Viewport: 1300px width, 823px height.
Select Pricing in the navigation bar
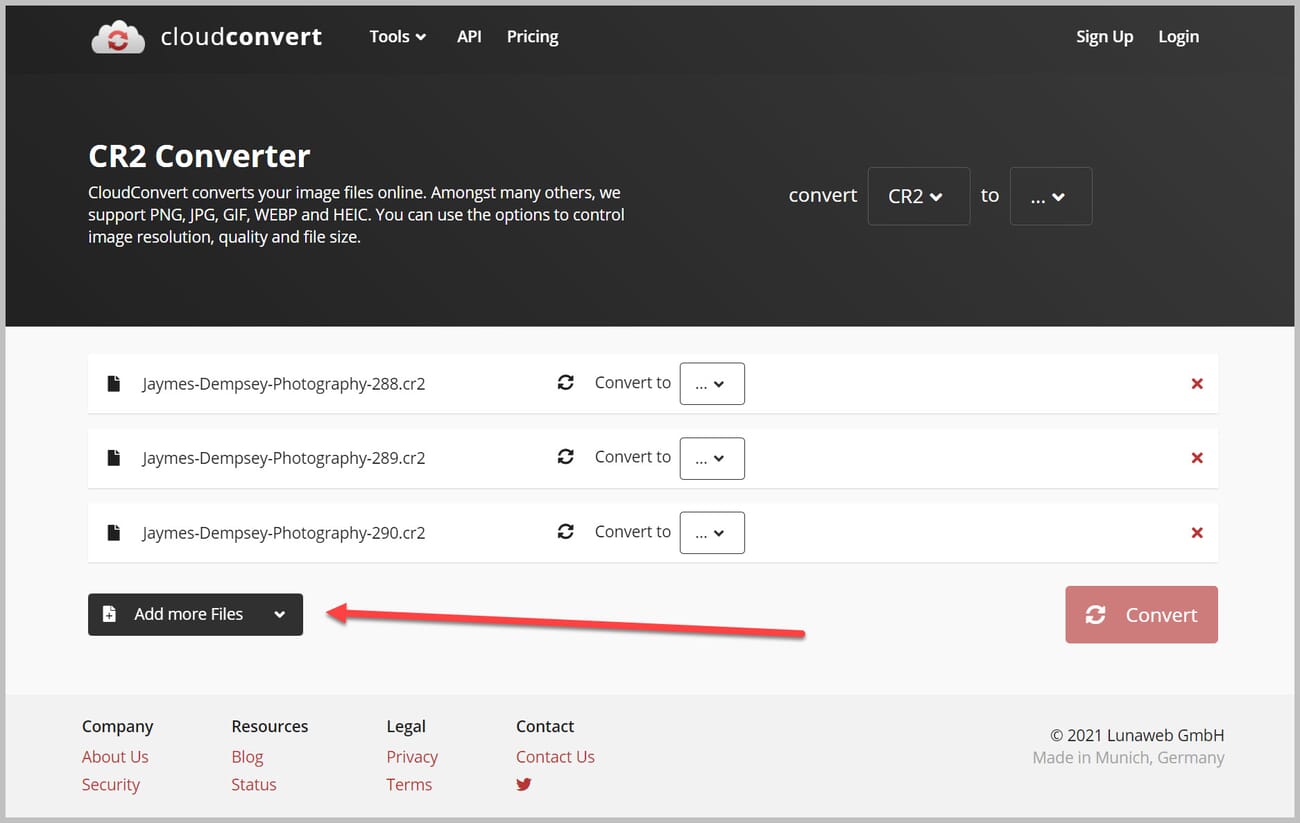(x=532, y=36)
